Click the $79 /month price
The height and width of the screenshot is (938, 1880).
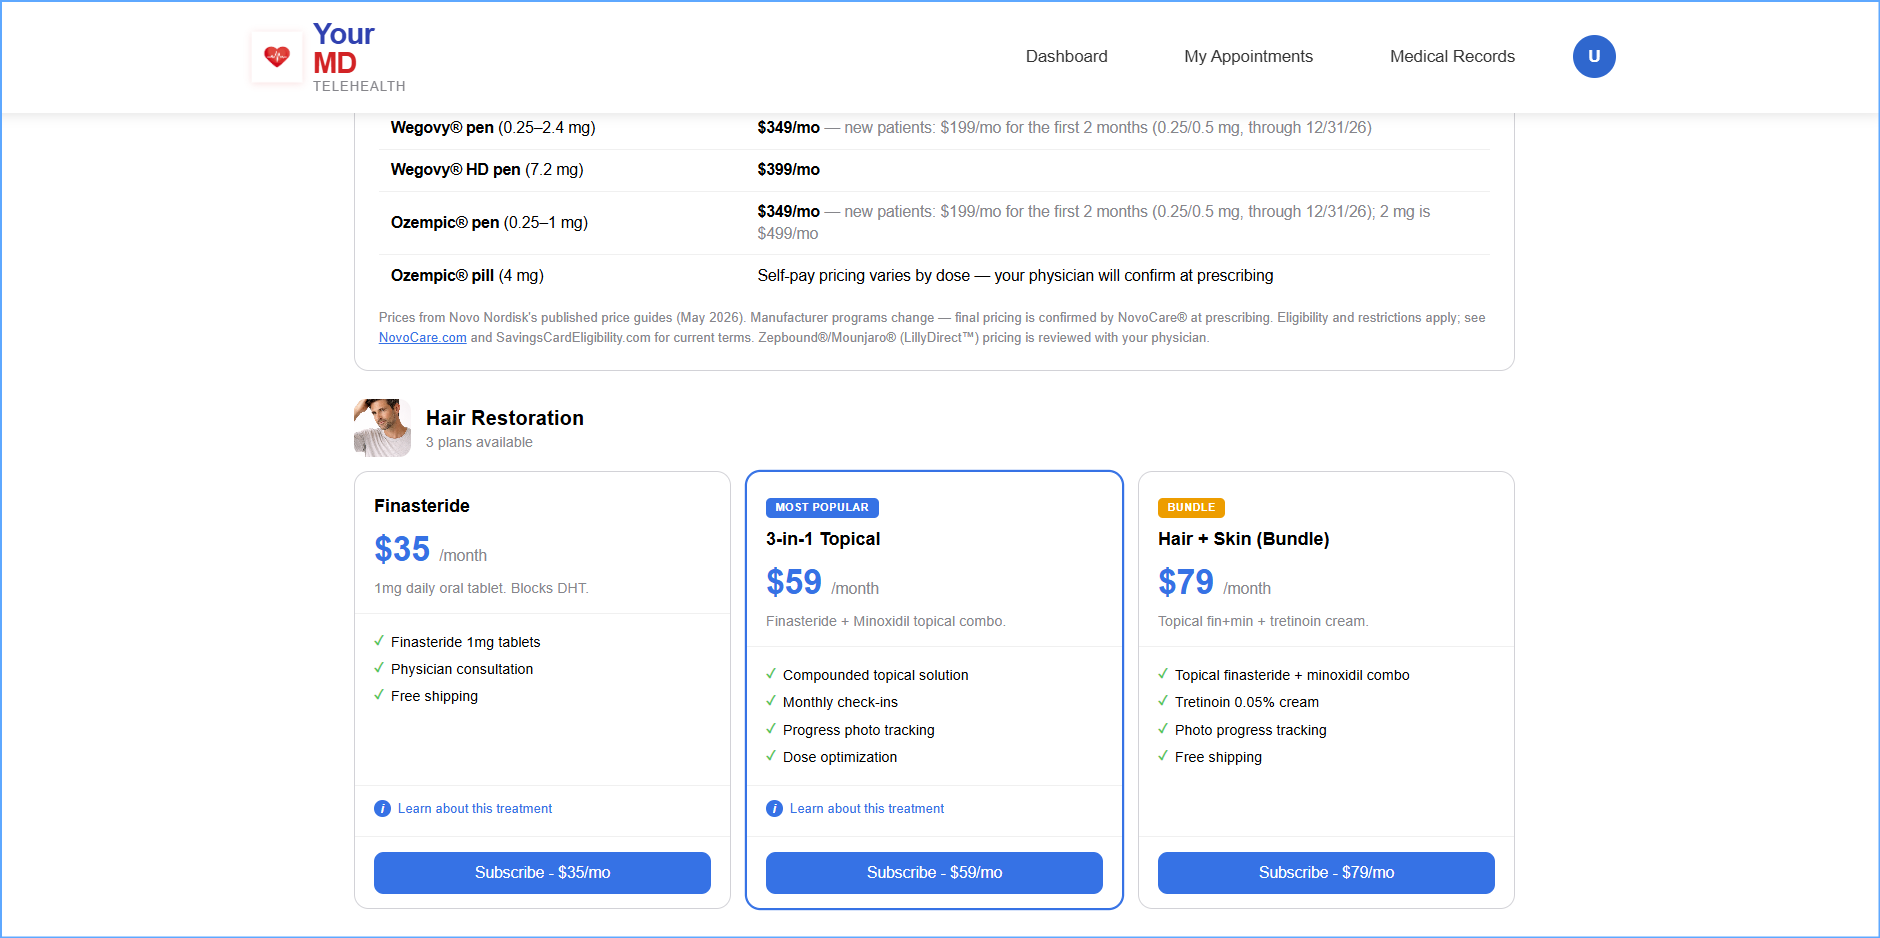(1215, 583)
